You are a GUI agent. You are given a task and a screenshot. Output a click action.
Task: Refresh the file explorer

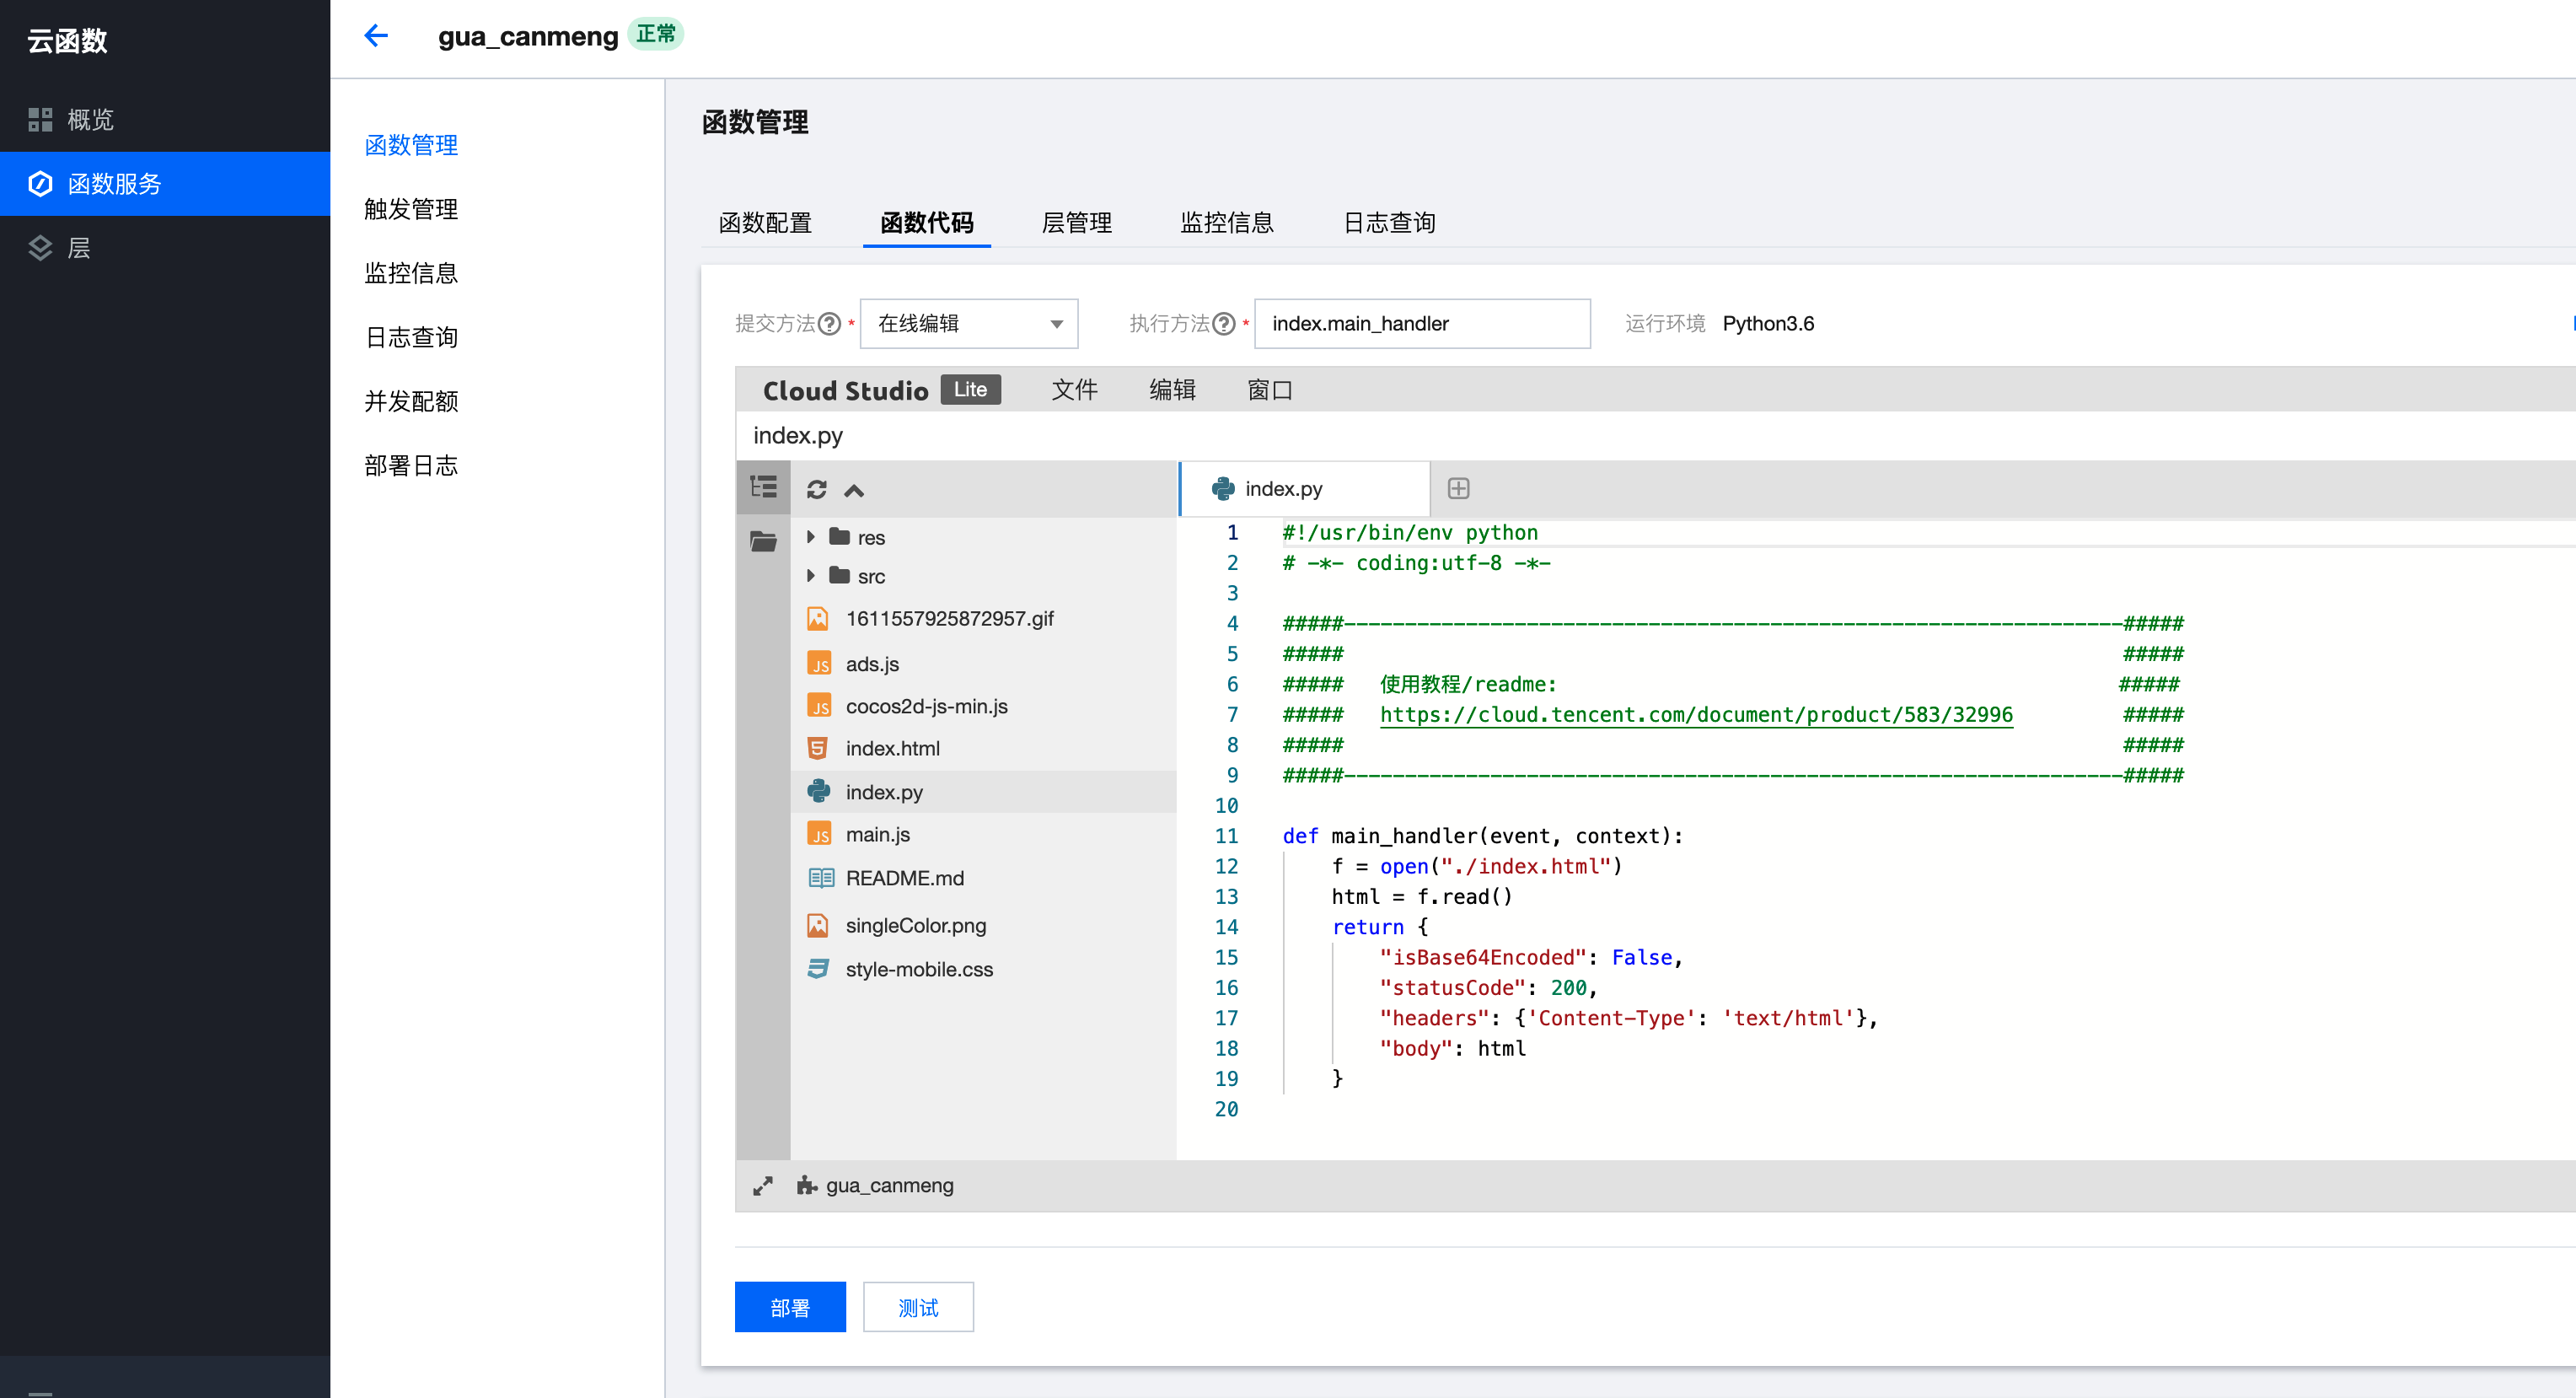817,489
